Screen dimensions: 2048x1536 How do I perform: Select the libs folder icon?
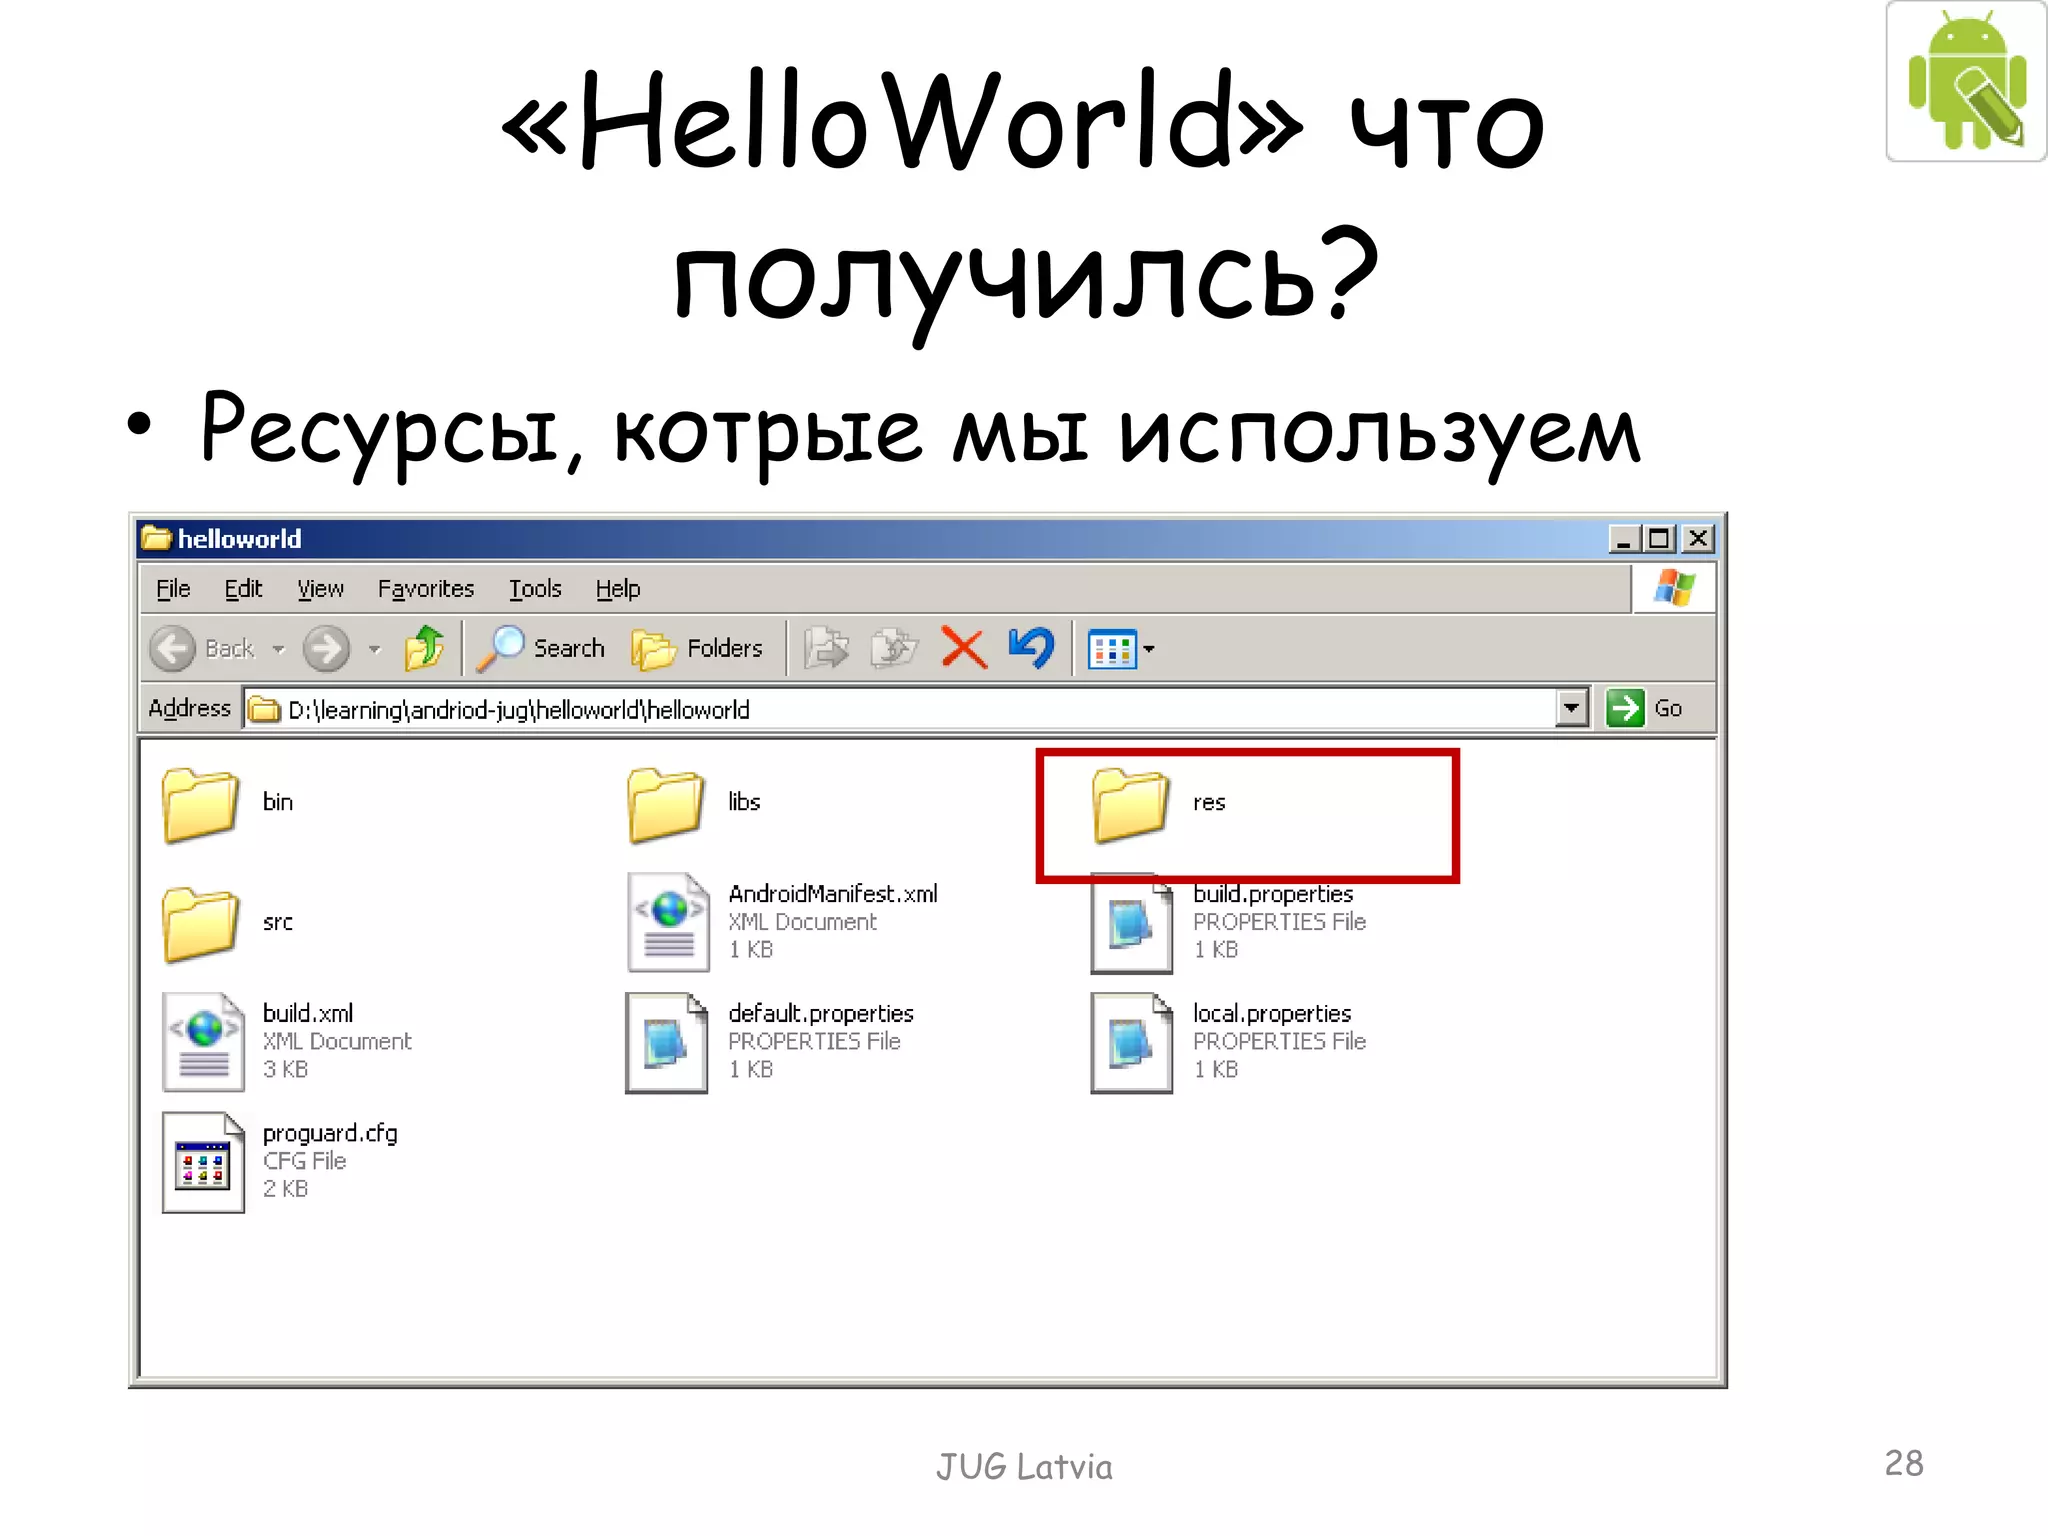pos(666,804)
